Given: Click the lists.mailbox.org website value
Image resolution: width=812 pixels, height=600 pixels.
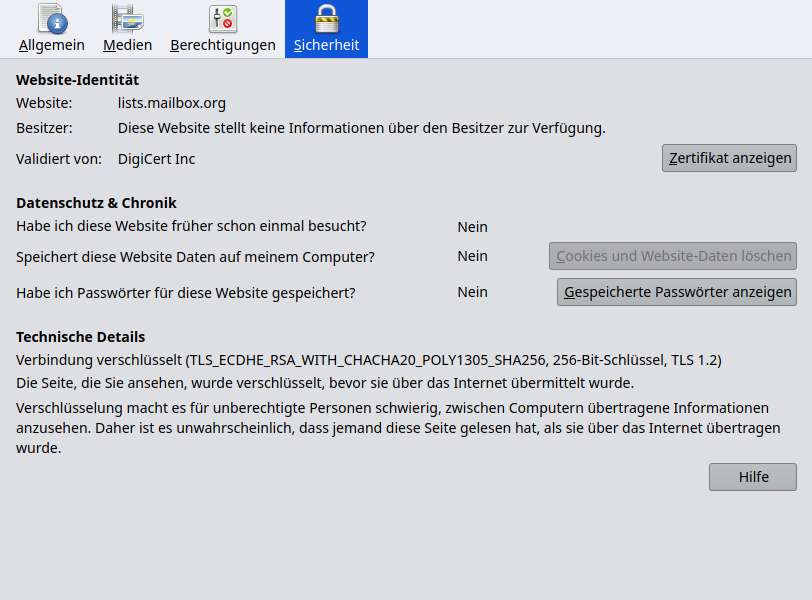Looking at the screenshot, I should click(x=171, y=103).
